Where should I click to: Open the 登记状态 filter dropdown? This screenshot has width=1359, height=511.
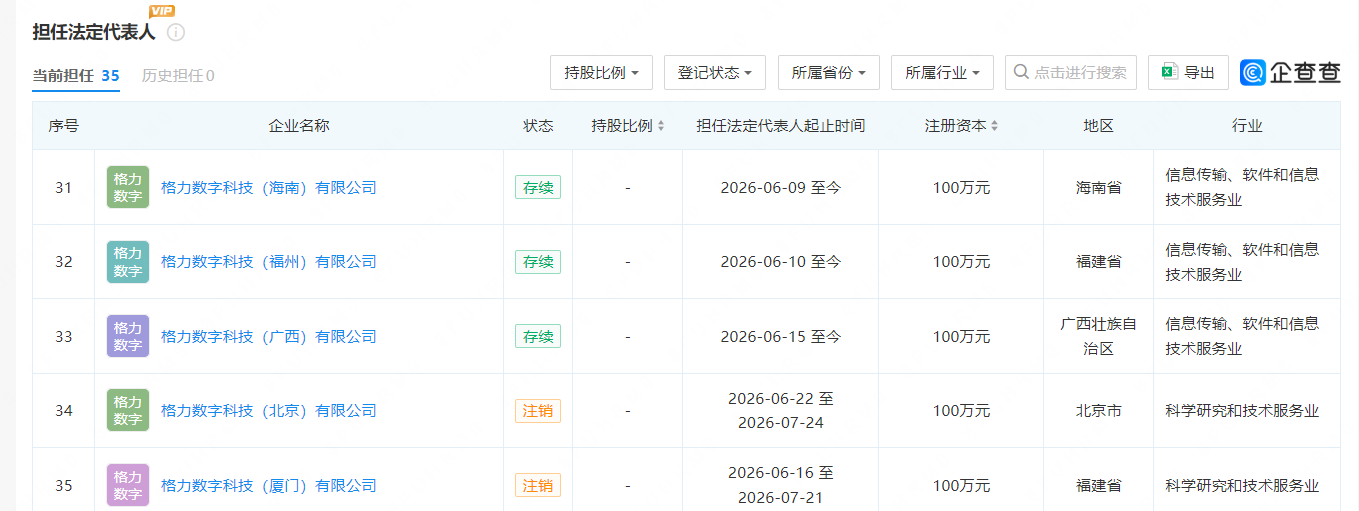tap(715, 72)
